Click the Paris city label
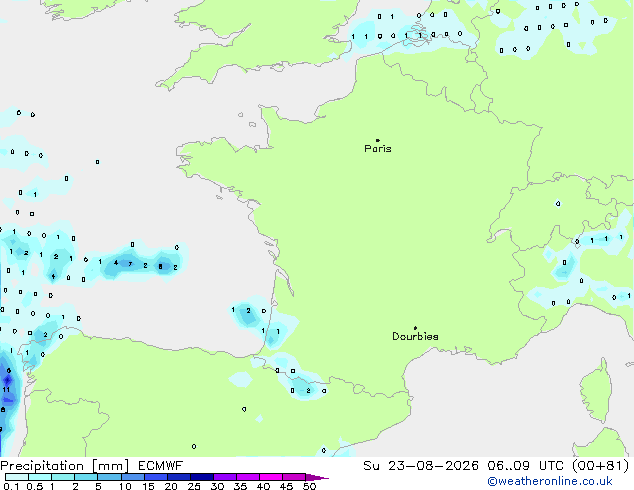Image resolution: width=634 pixels, height=490 pixels. point(378,149)
